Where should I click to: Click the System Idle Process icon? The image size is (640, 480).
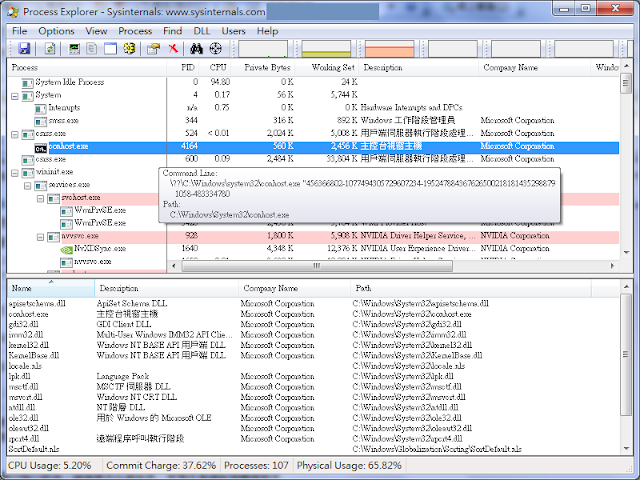point(27,83)
